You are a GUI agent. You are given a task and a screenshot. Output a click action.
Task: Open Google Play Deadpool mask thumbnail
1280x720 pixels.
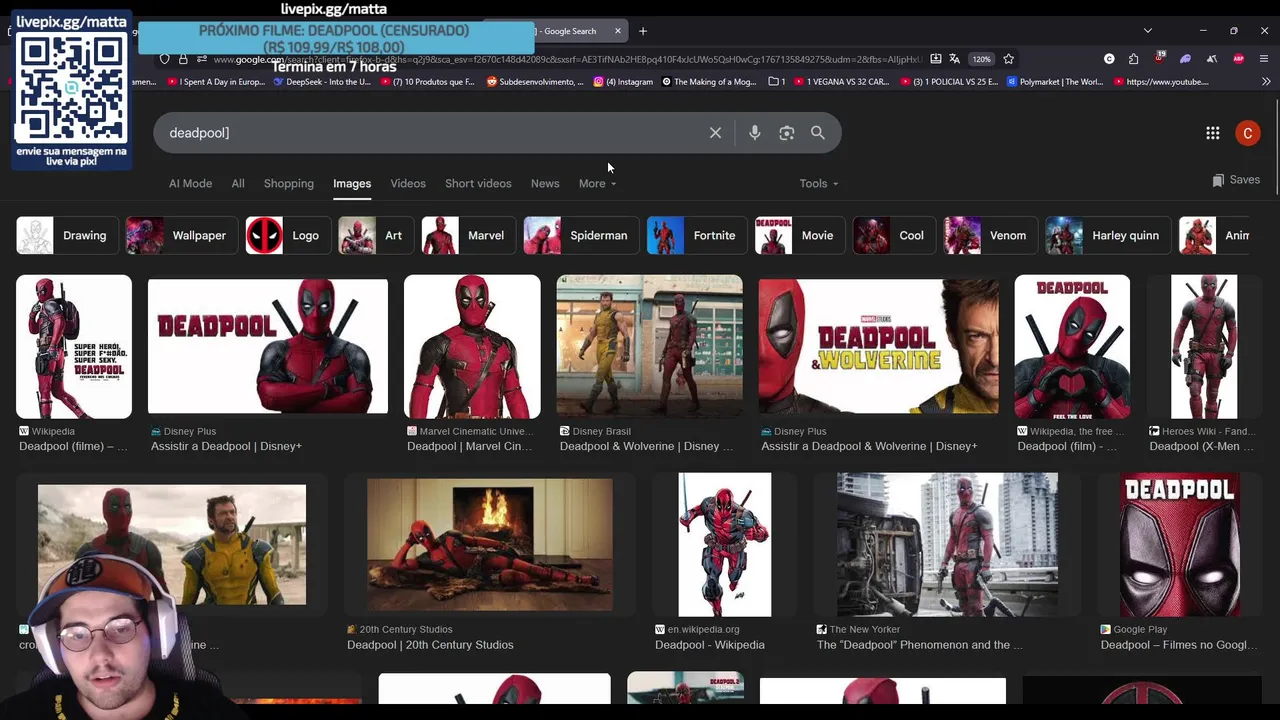tap(1180, 545)
